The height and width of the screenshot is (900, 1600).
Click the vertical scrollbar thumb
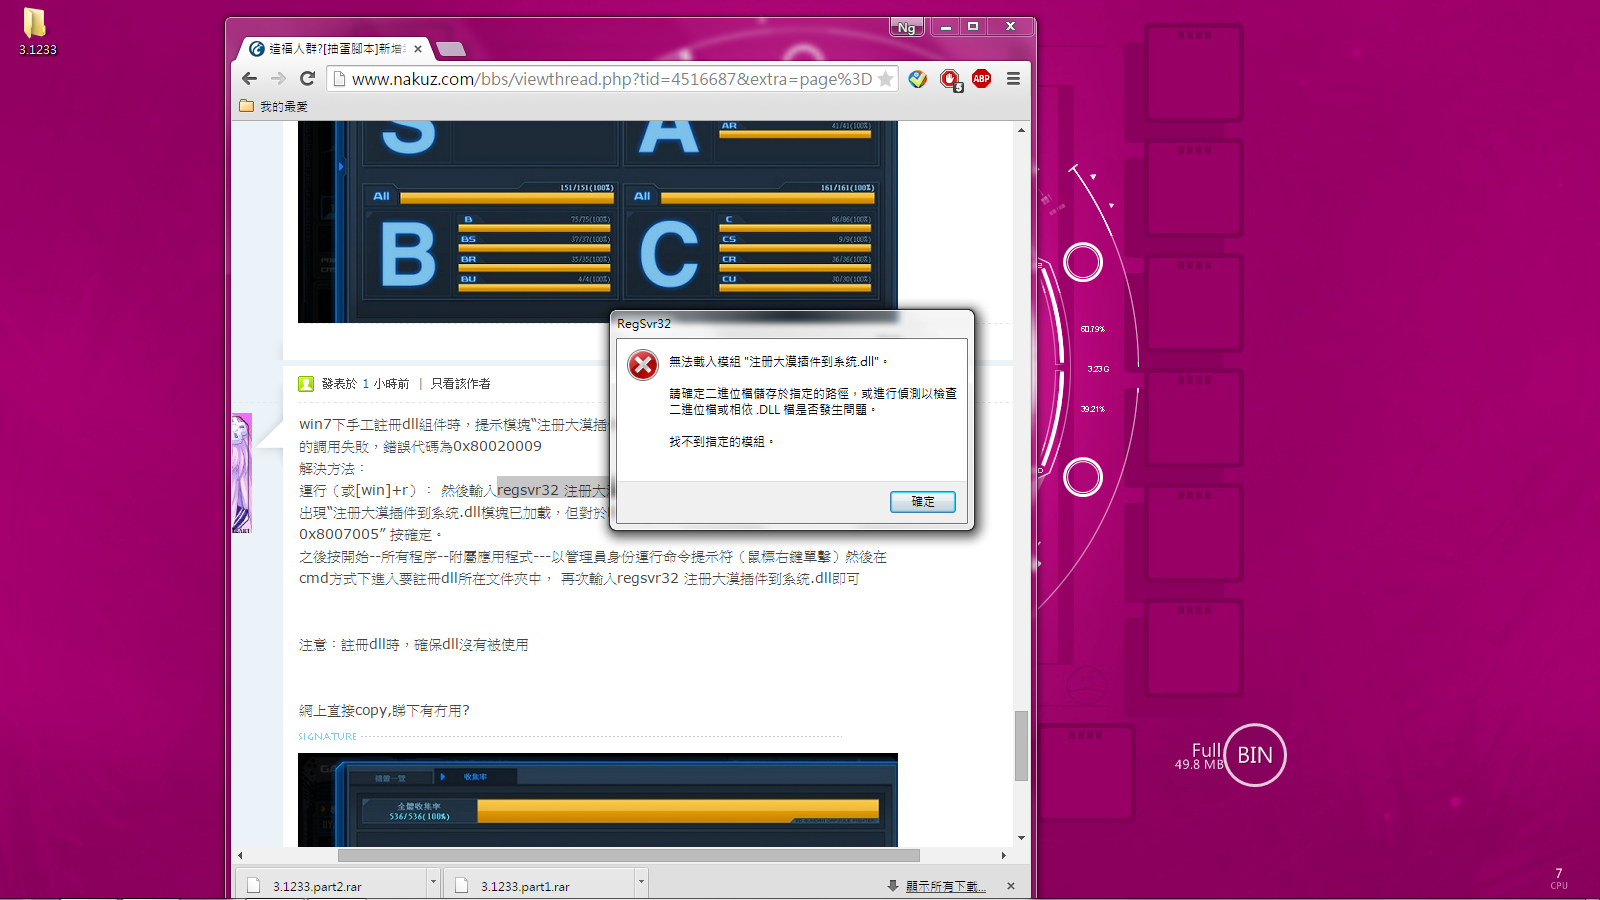(1021, 745)
